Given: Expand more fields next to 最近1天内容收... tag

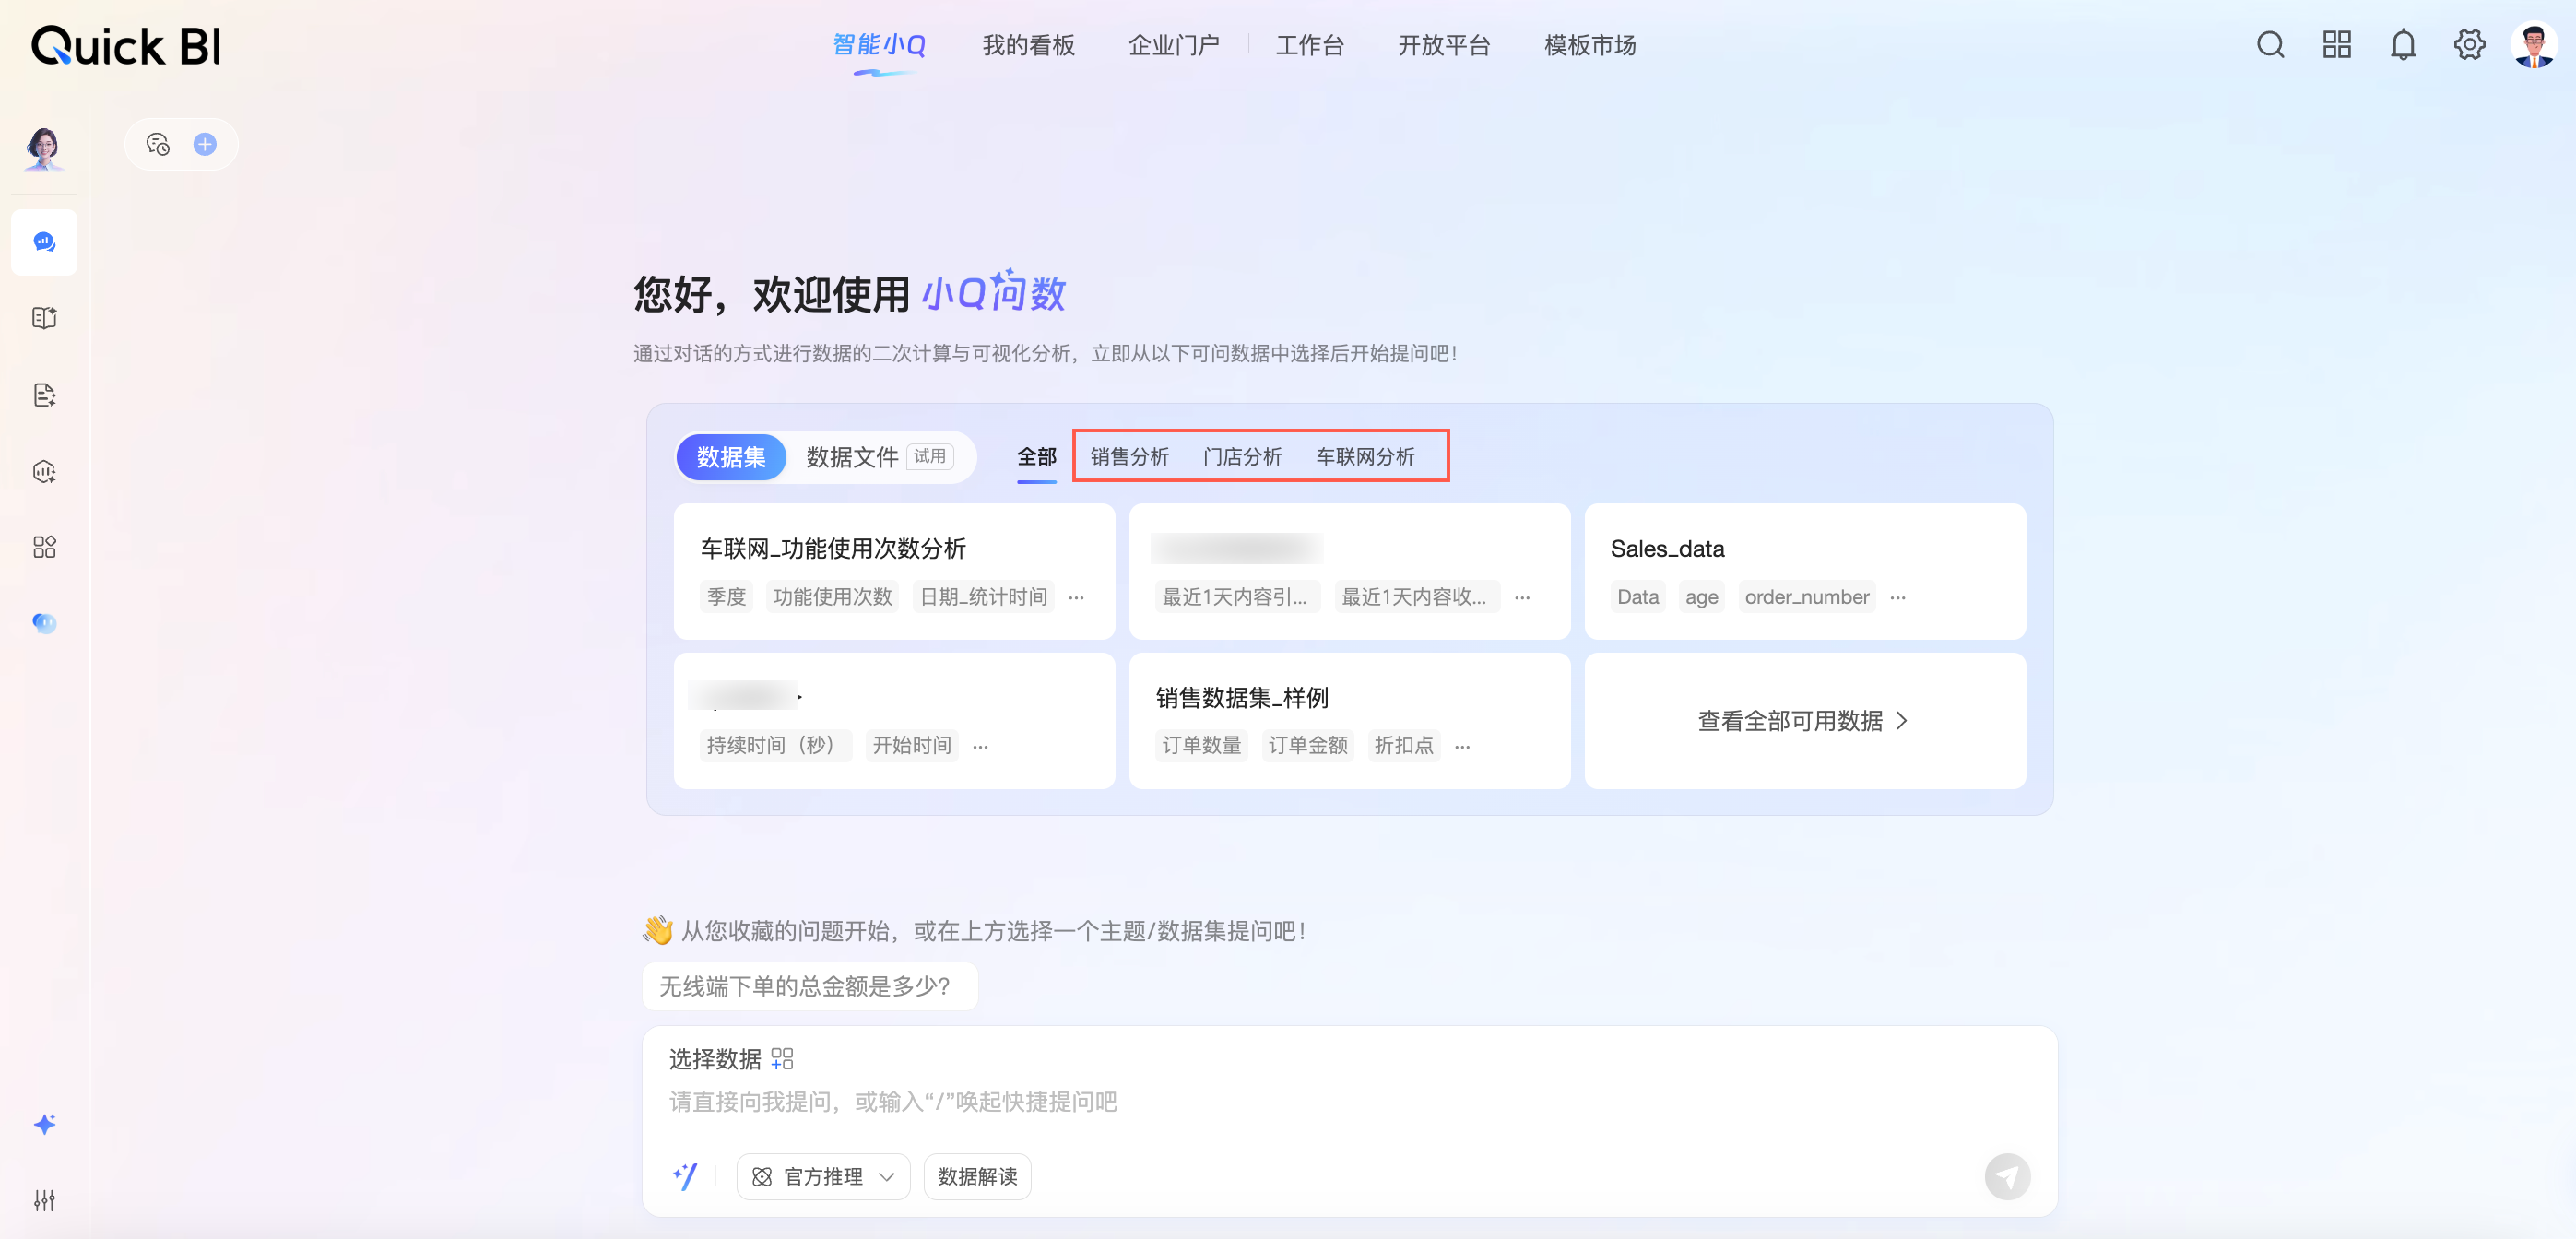Looking at the screenshot, I should point(1522,597).
